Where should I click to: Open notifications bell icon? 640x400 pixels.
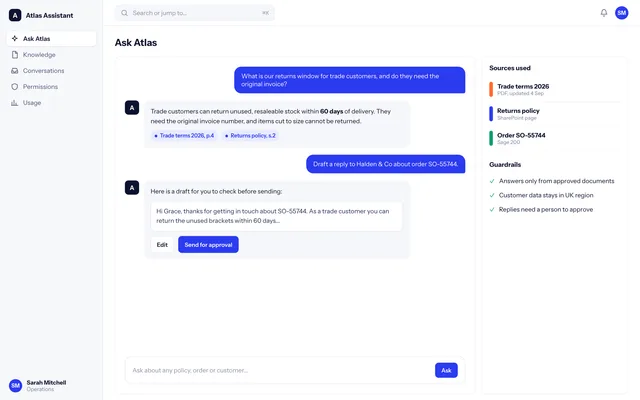604,13
